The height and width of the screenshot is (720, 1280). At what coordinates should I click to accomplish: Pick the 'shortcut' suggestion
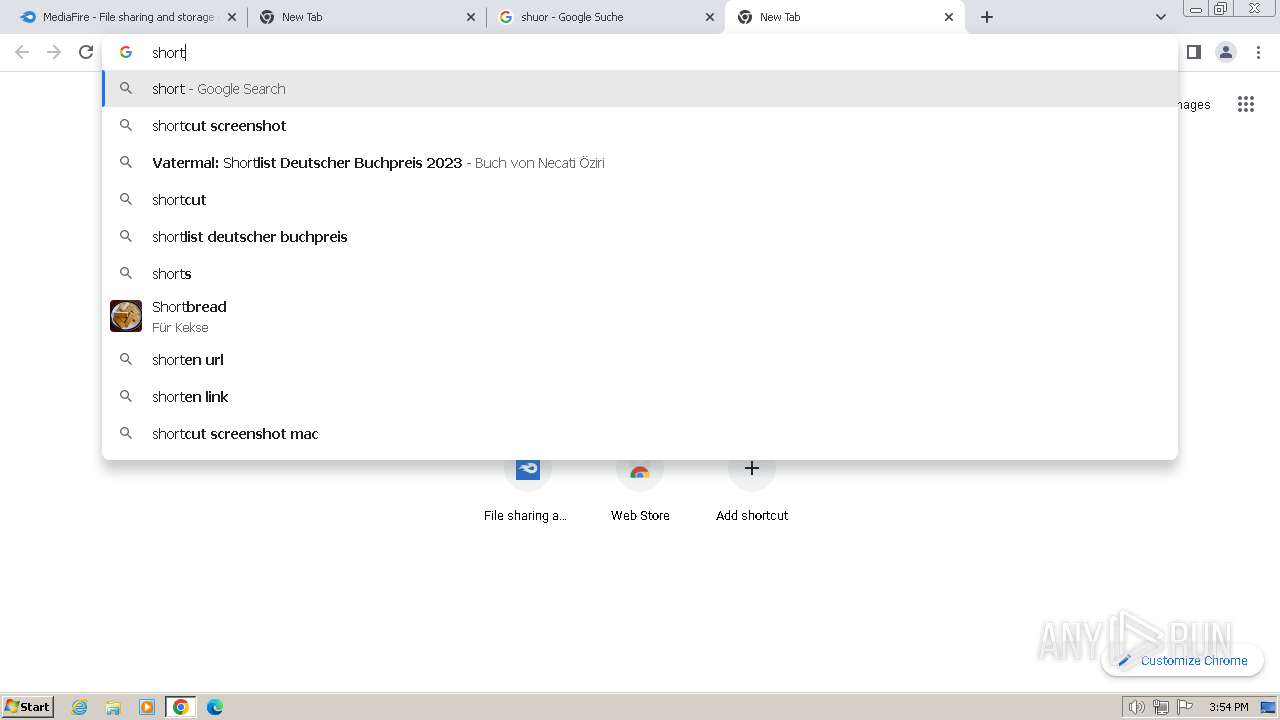tap(640, 200)
